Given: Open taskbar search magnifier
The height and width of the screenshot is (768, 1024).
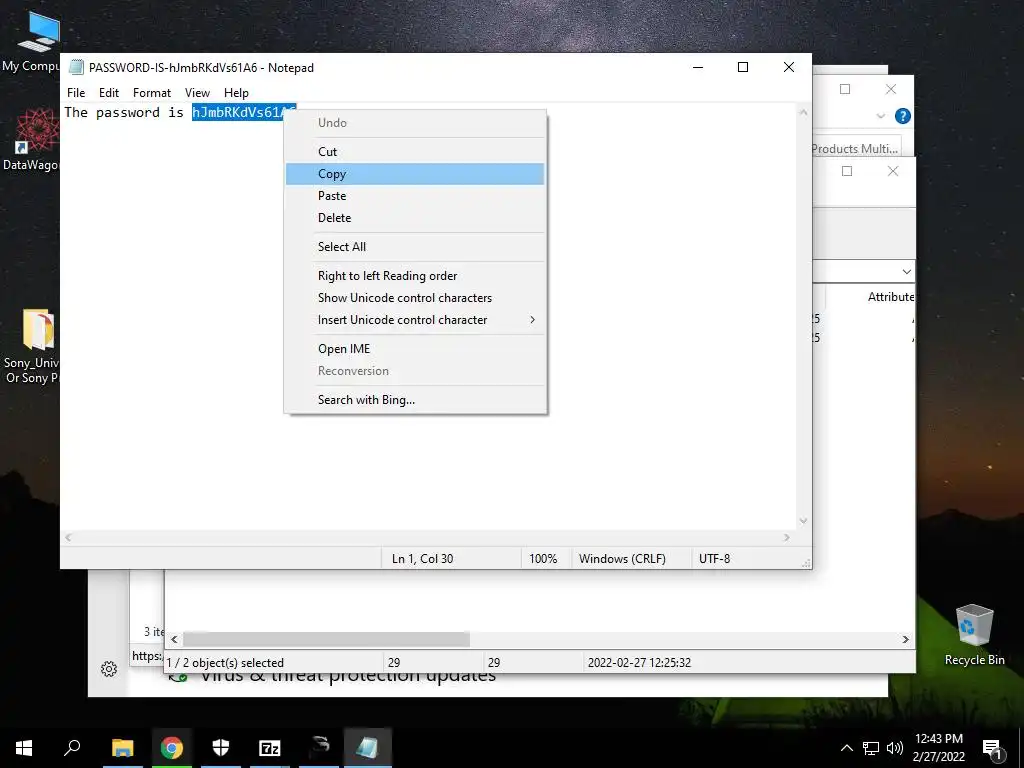Looking at the screenshot, I should 72,747.
